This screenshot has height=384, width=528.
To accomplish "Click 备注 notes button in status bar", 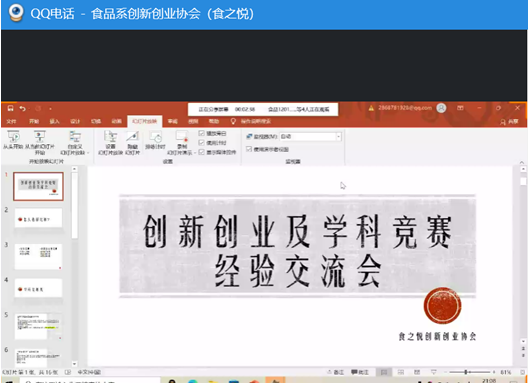I will [335, 372].
